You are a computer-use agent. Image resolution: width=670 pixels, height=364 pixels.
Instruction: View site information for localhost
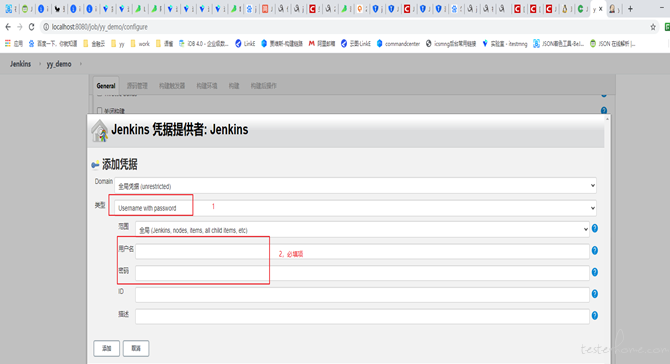pyautogui.click(x=46, y=27)
